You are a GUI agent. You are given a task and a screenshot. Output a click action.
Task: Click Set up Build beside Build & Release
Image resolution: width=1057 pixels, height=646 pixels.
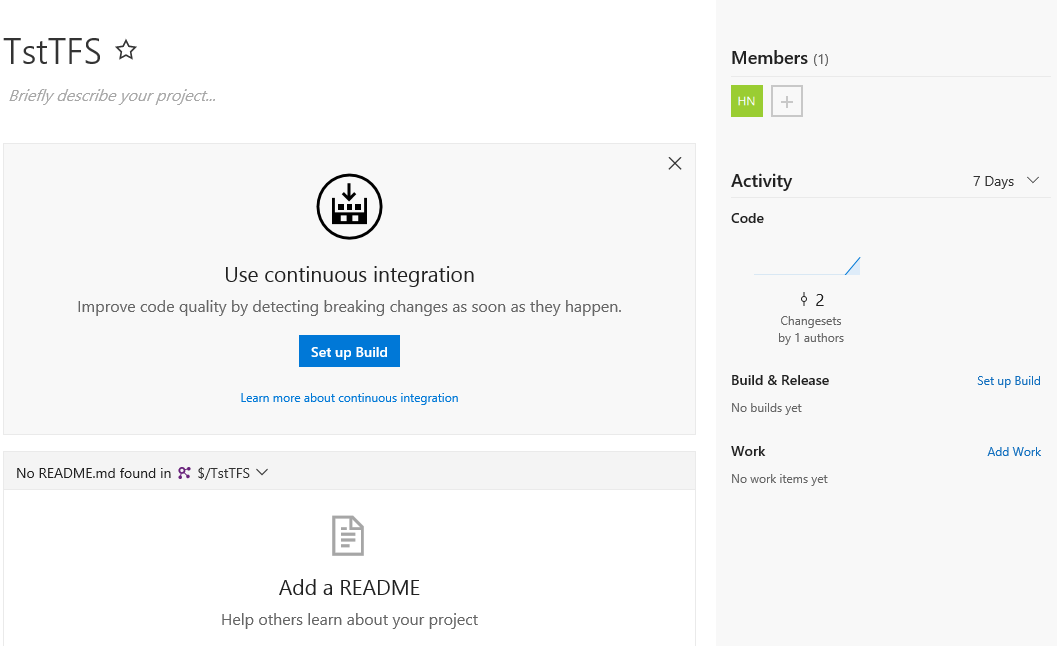tap(1008, 380)
